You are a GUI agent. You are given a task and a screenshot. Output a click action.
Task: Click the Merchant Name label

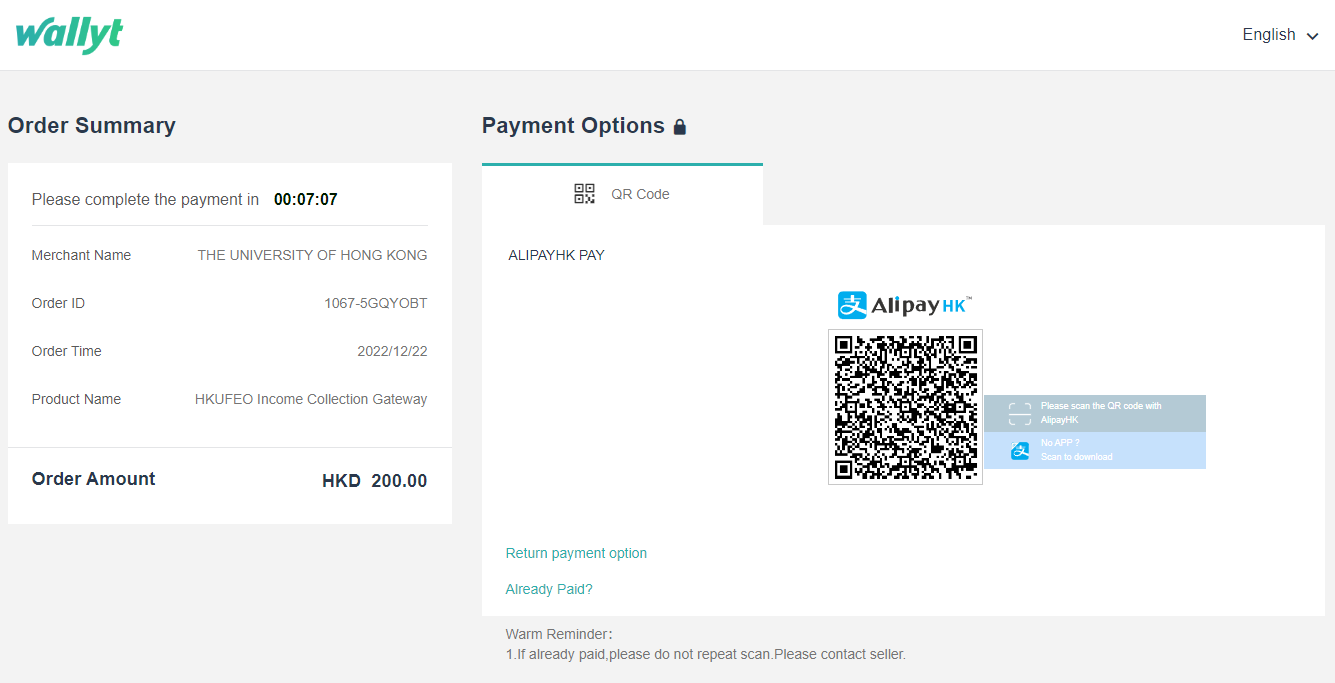click(81, 255)
